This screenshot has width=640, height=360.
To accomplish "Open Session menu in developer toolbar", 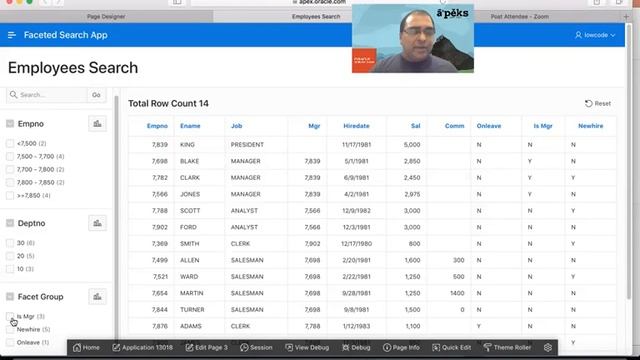I will [256, 347].
